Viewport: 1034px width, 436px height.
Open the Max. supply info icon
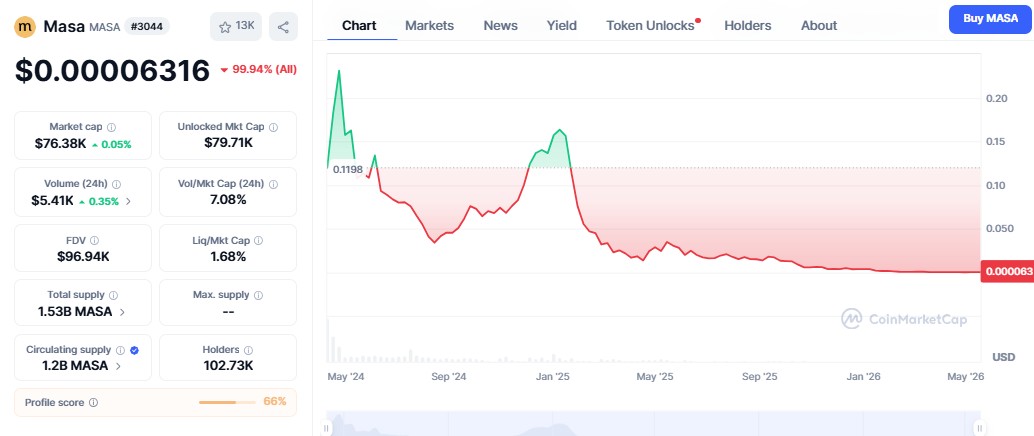coord(258,296)
